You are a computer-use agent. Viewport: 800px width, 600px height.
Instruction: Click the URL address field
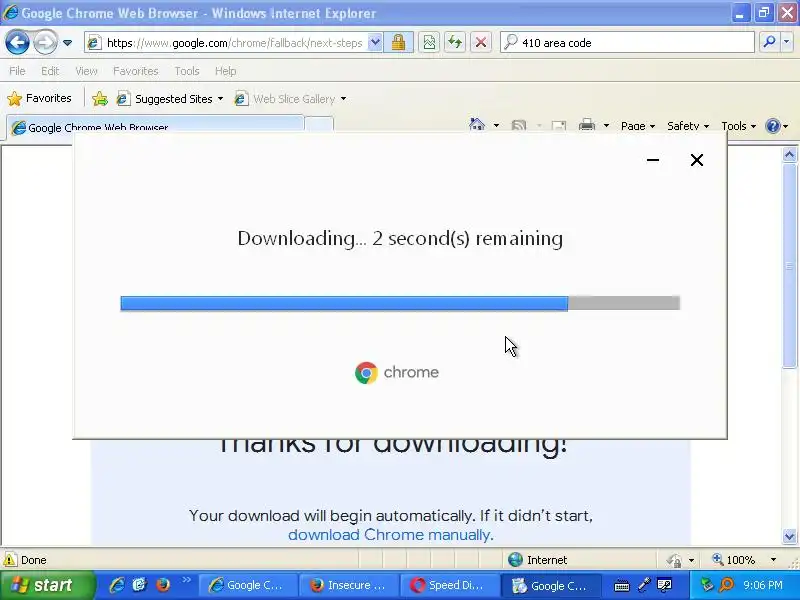click(x=234, y=43)
